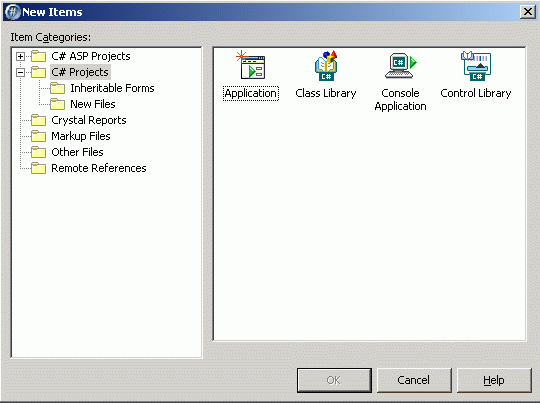Click the New Items title bar icon
This screenshot has width=540, height=403.
click(x=12, y=12)
